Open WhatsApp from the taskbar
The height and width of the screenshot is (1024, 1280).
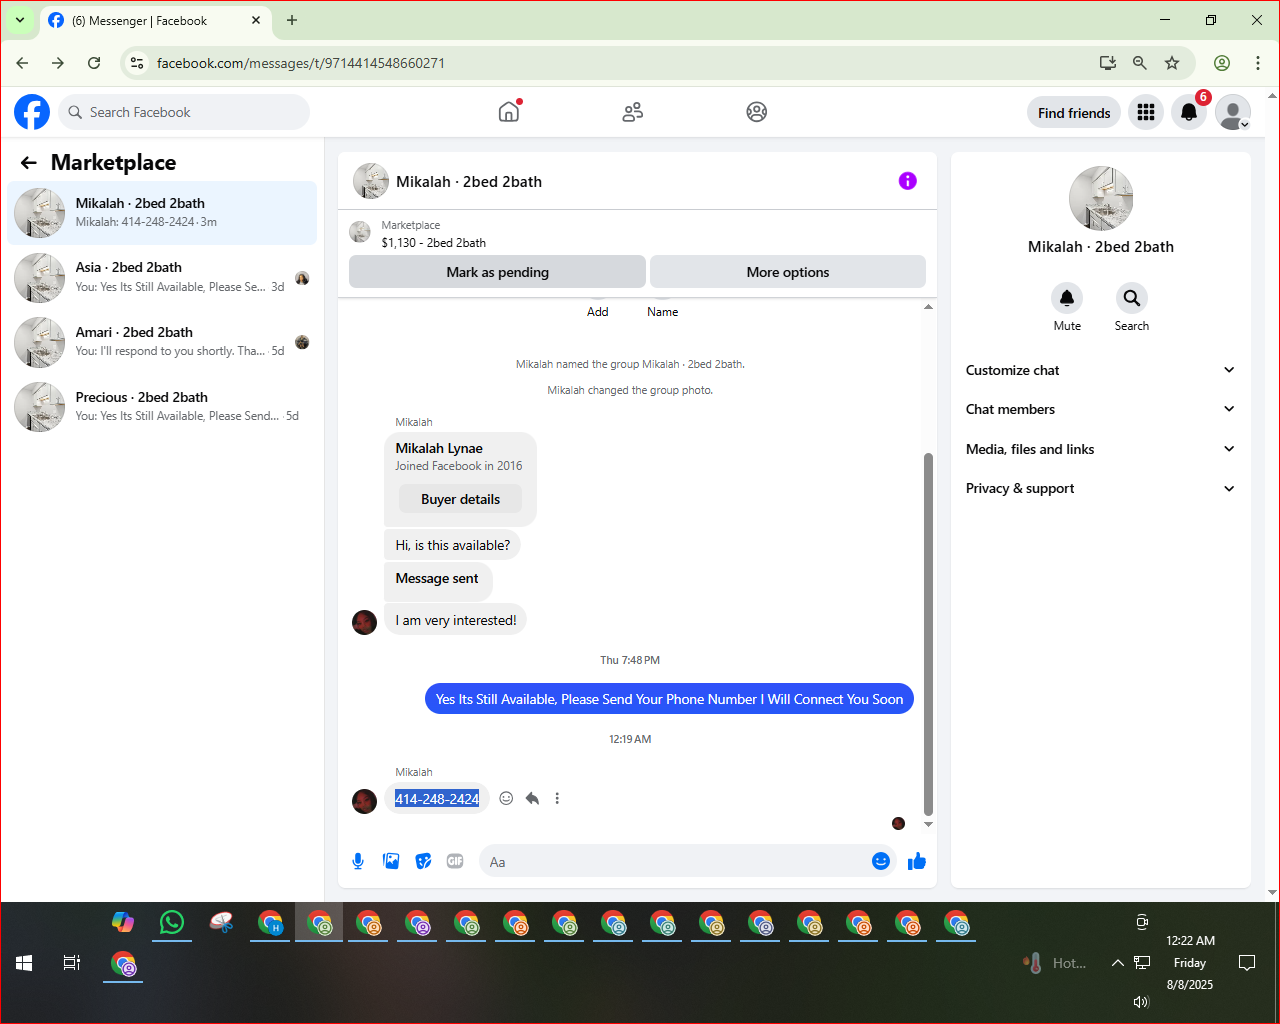(x=172, y=922)
